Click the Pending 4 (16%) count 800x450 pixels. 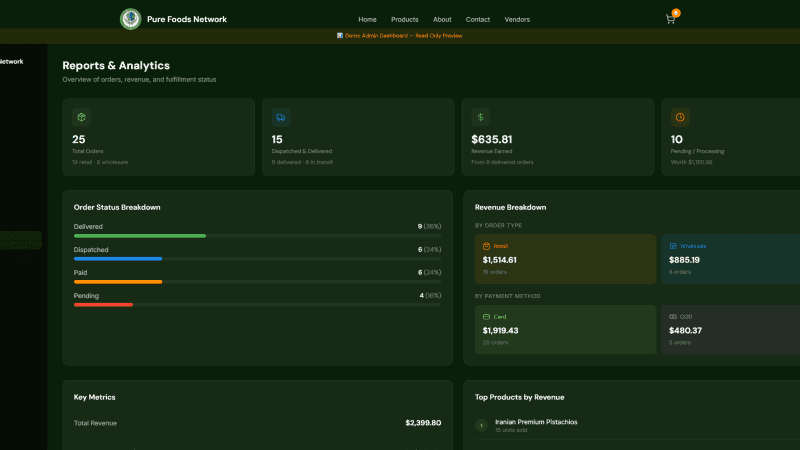[x=430, y=295]
